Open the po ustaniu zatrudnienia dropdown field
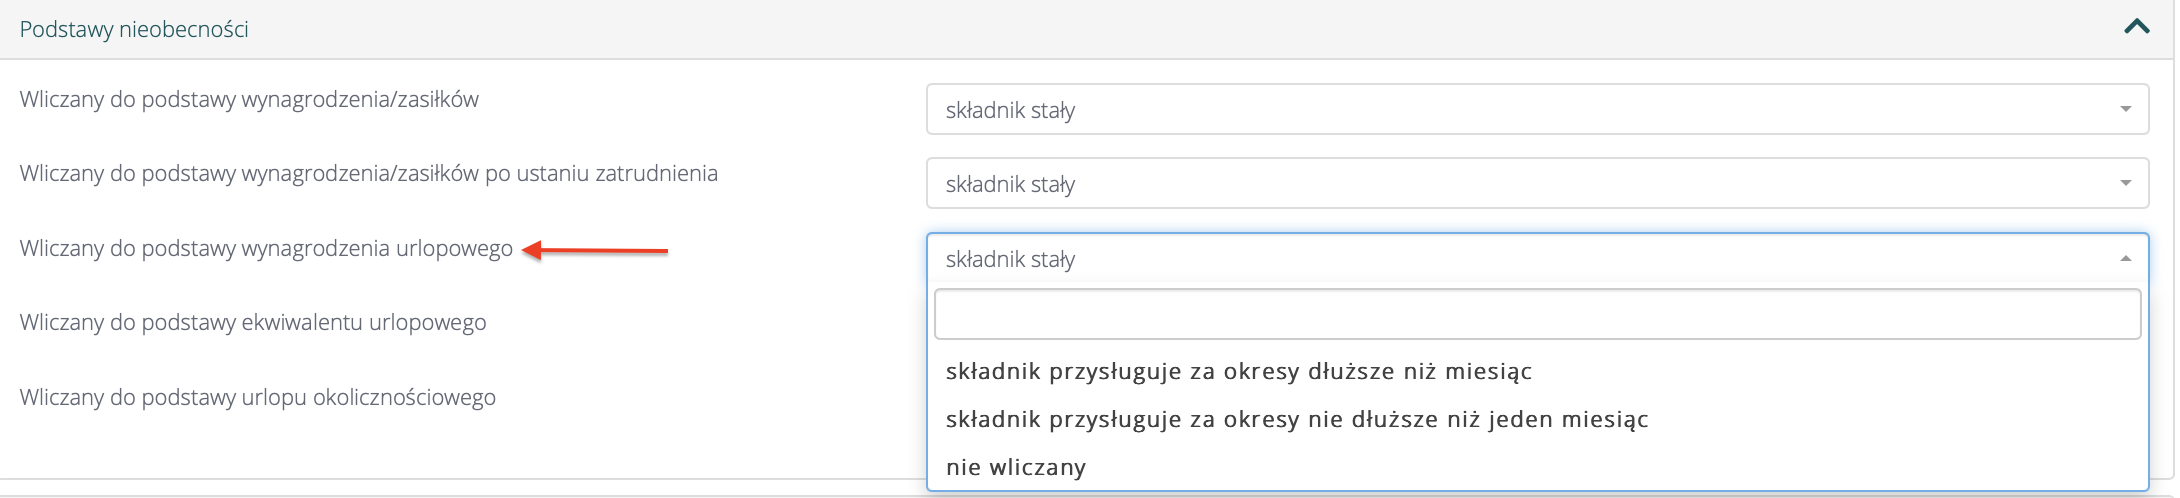This screenshot has width=2180, height=498. pyautogui.click(x=1500, y=183)
